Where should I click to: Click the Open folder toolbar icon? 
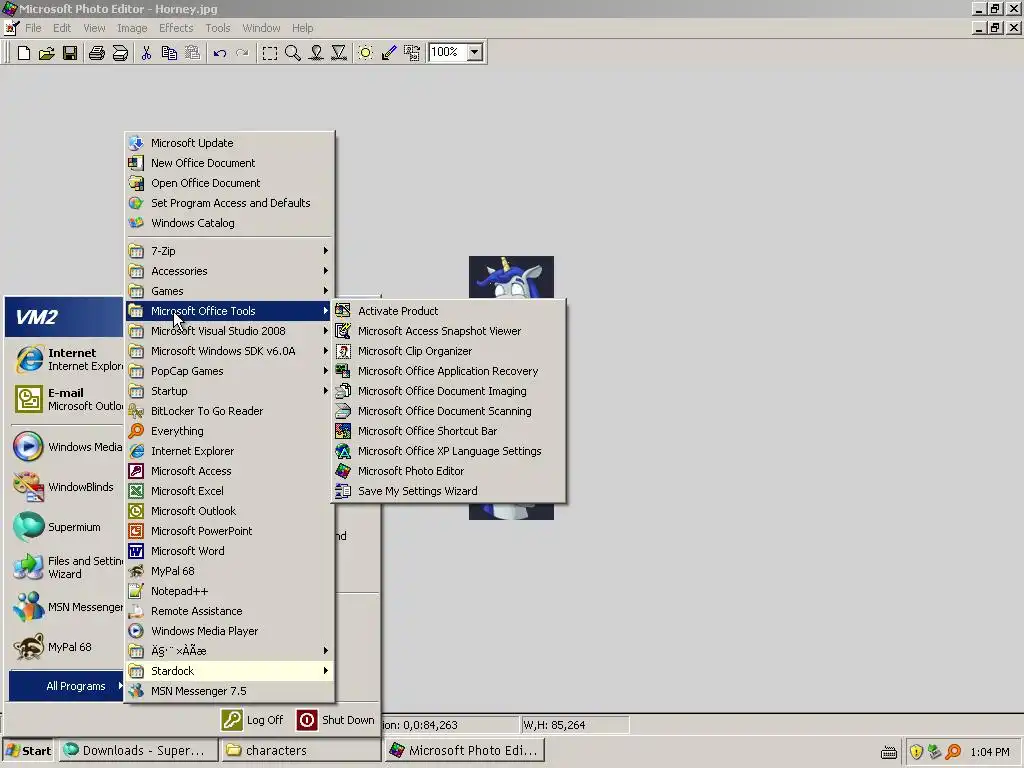pyautogui.click(x=46, y=53)
